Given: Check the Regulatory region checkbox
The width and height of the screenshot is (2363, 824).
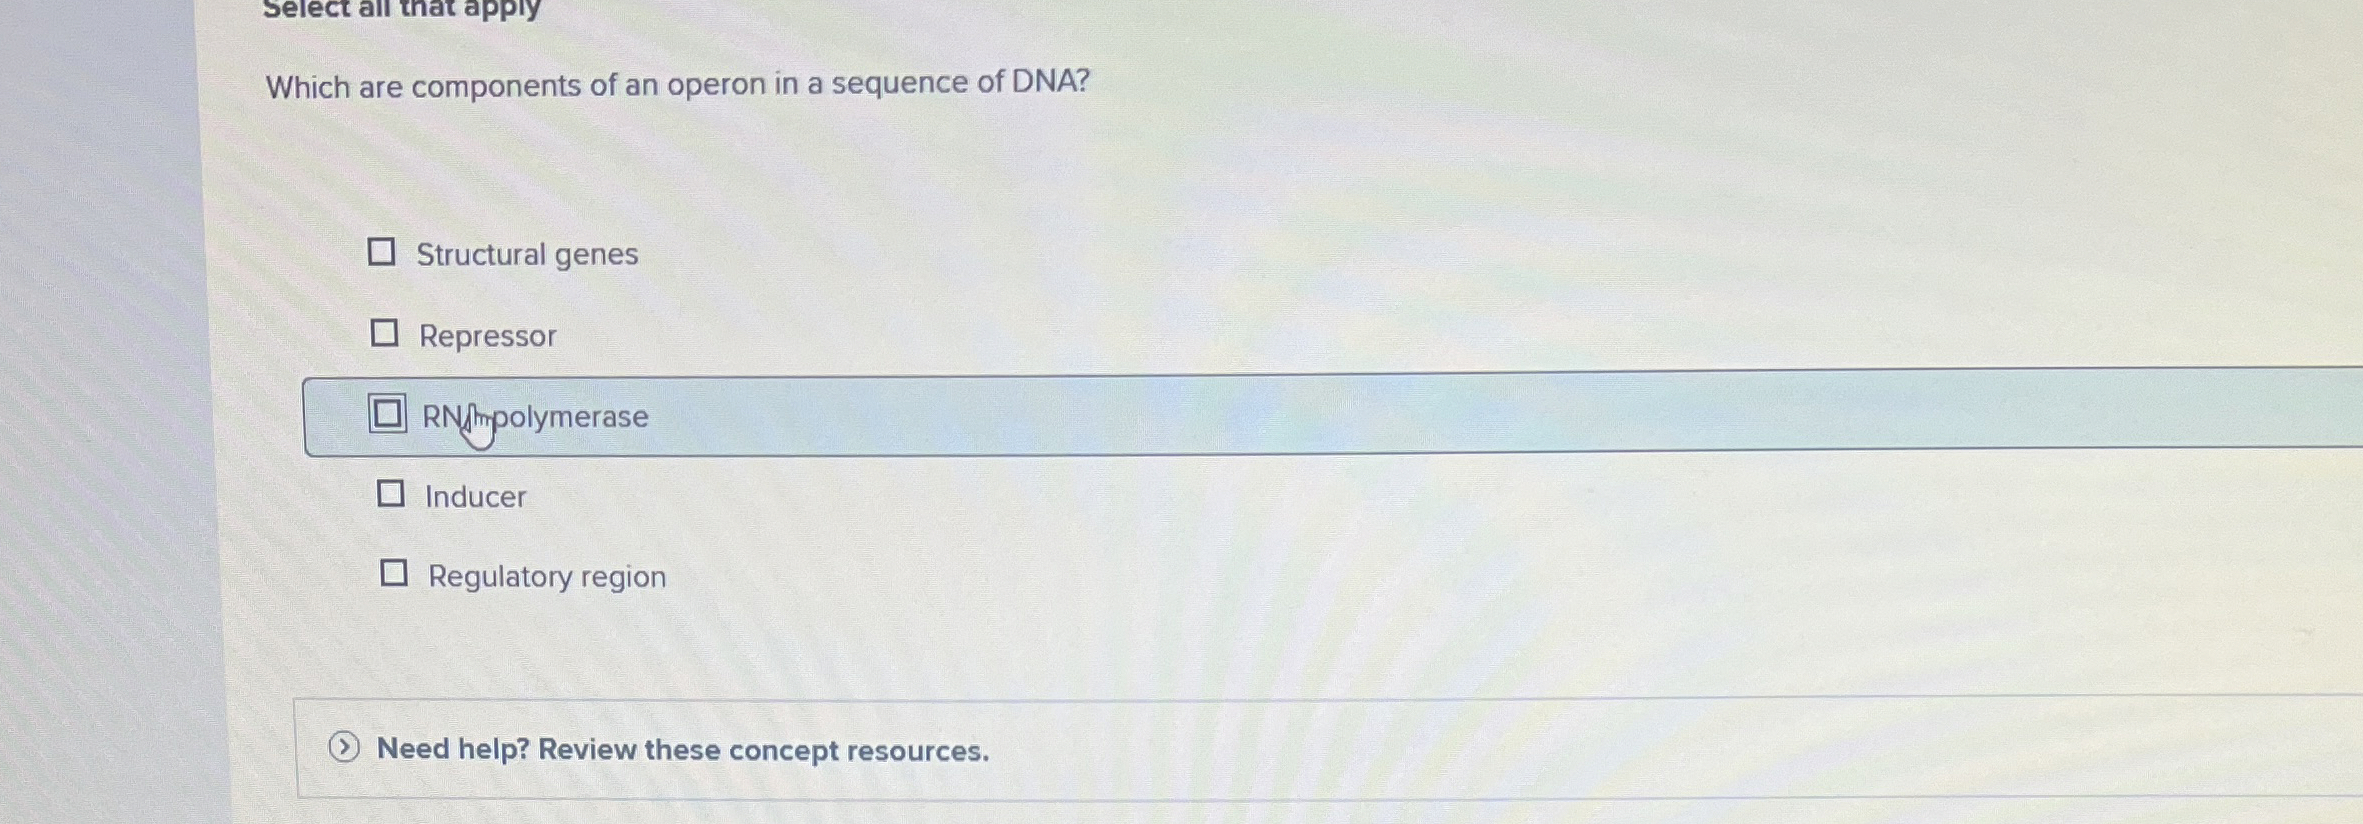Looking at the screenshot, I should tap(396, 571).
